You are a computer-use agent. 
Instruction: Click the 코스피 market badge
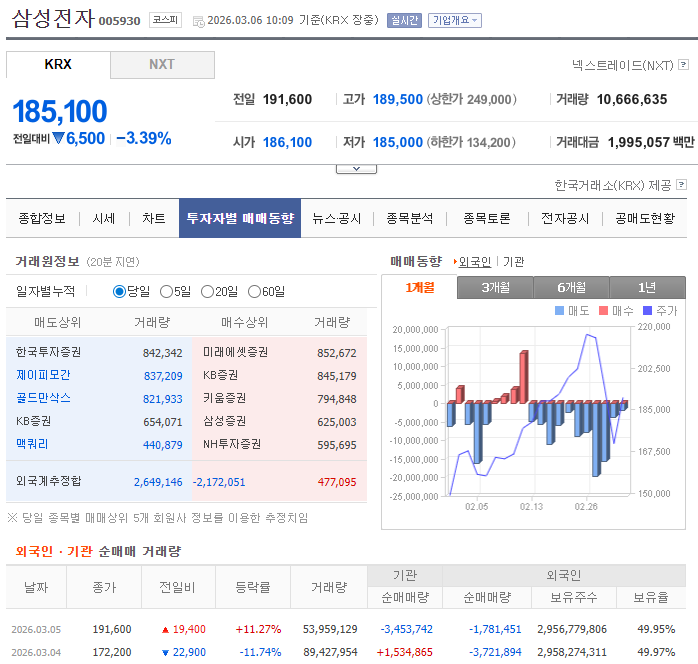(x=165, y=20)
